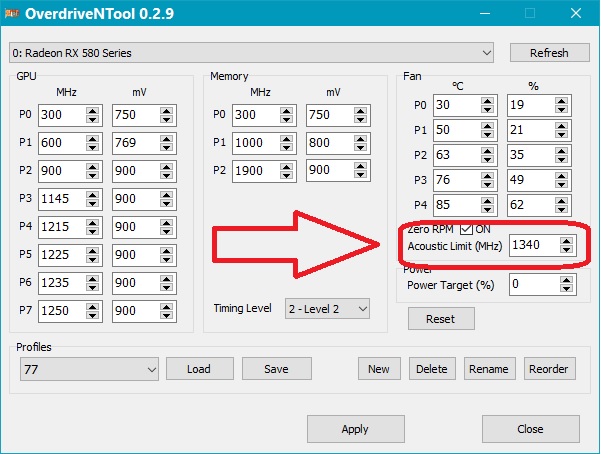Image resolution: width=601 pixels, height=454 pixels.
Task: Decrease Memory P1 MHz with down arrow
Action: (x=286, y=147)
